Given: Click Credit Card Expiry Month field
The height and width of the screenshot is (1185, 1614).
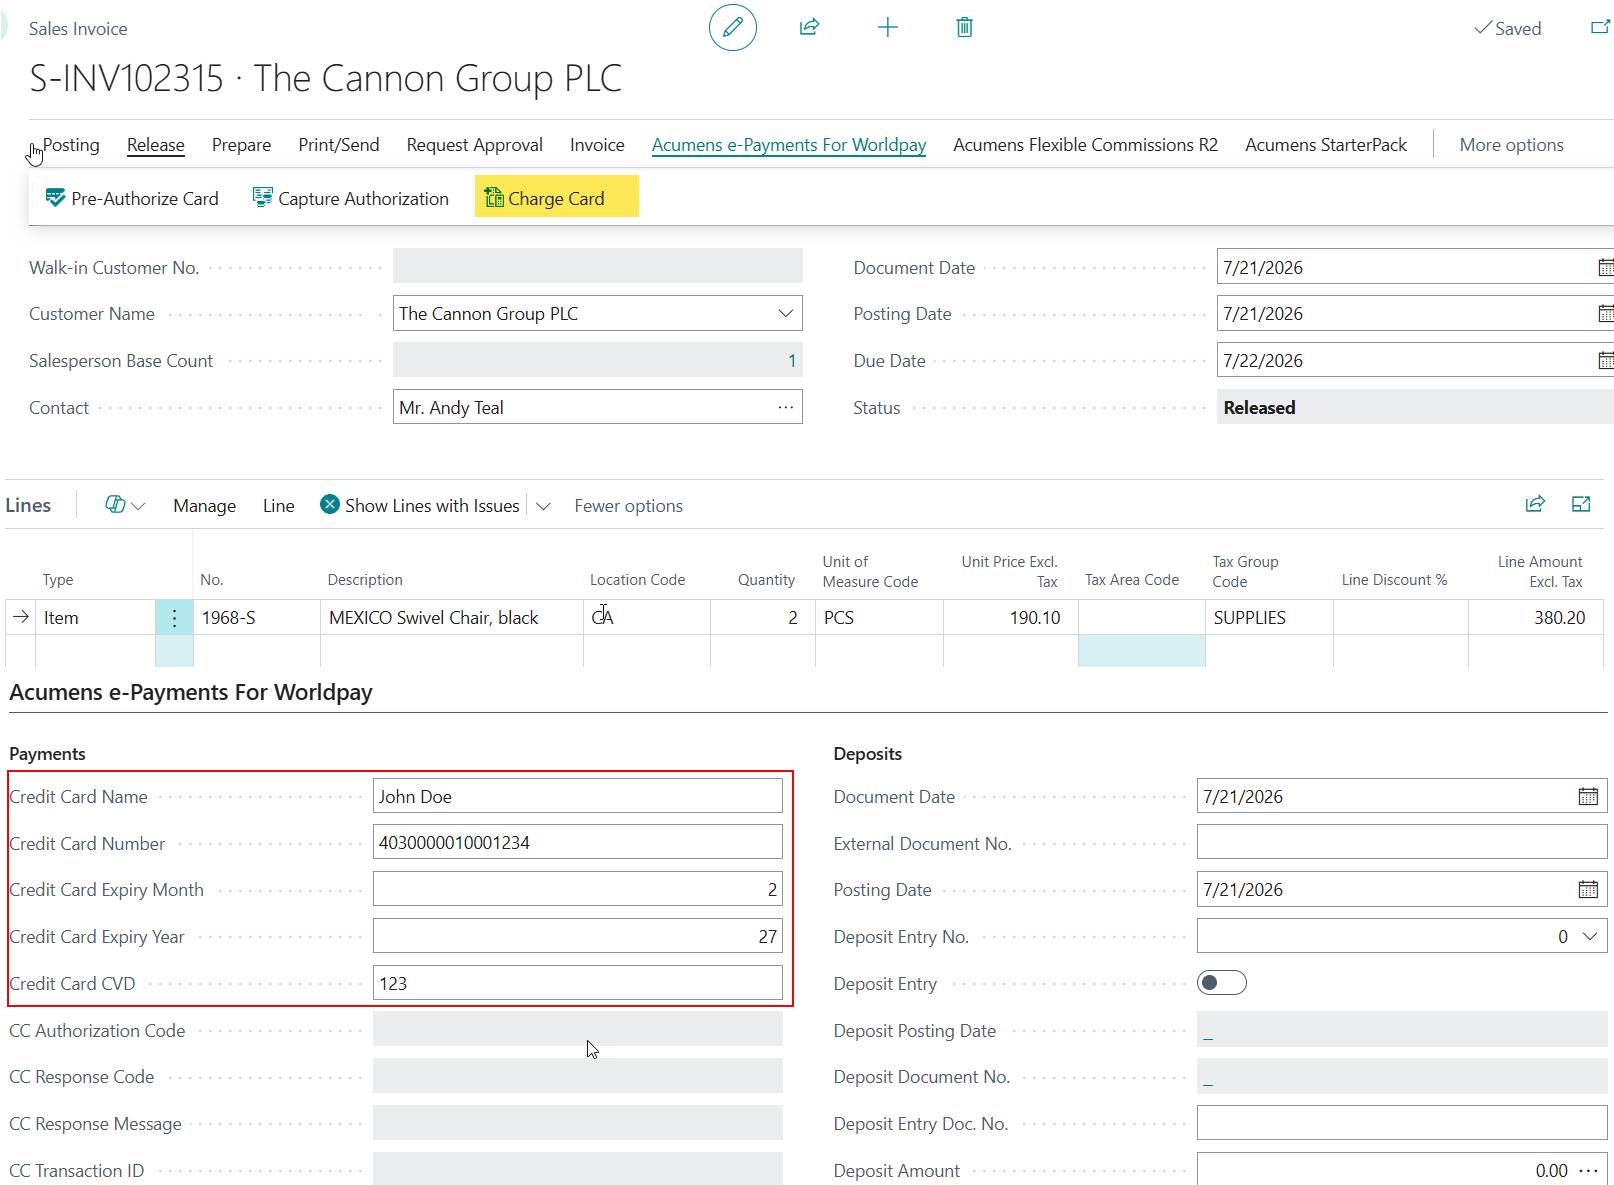Looking at the screenshot, I should [578, 890].
